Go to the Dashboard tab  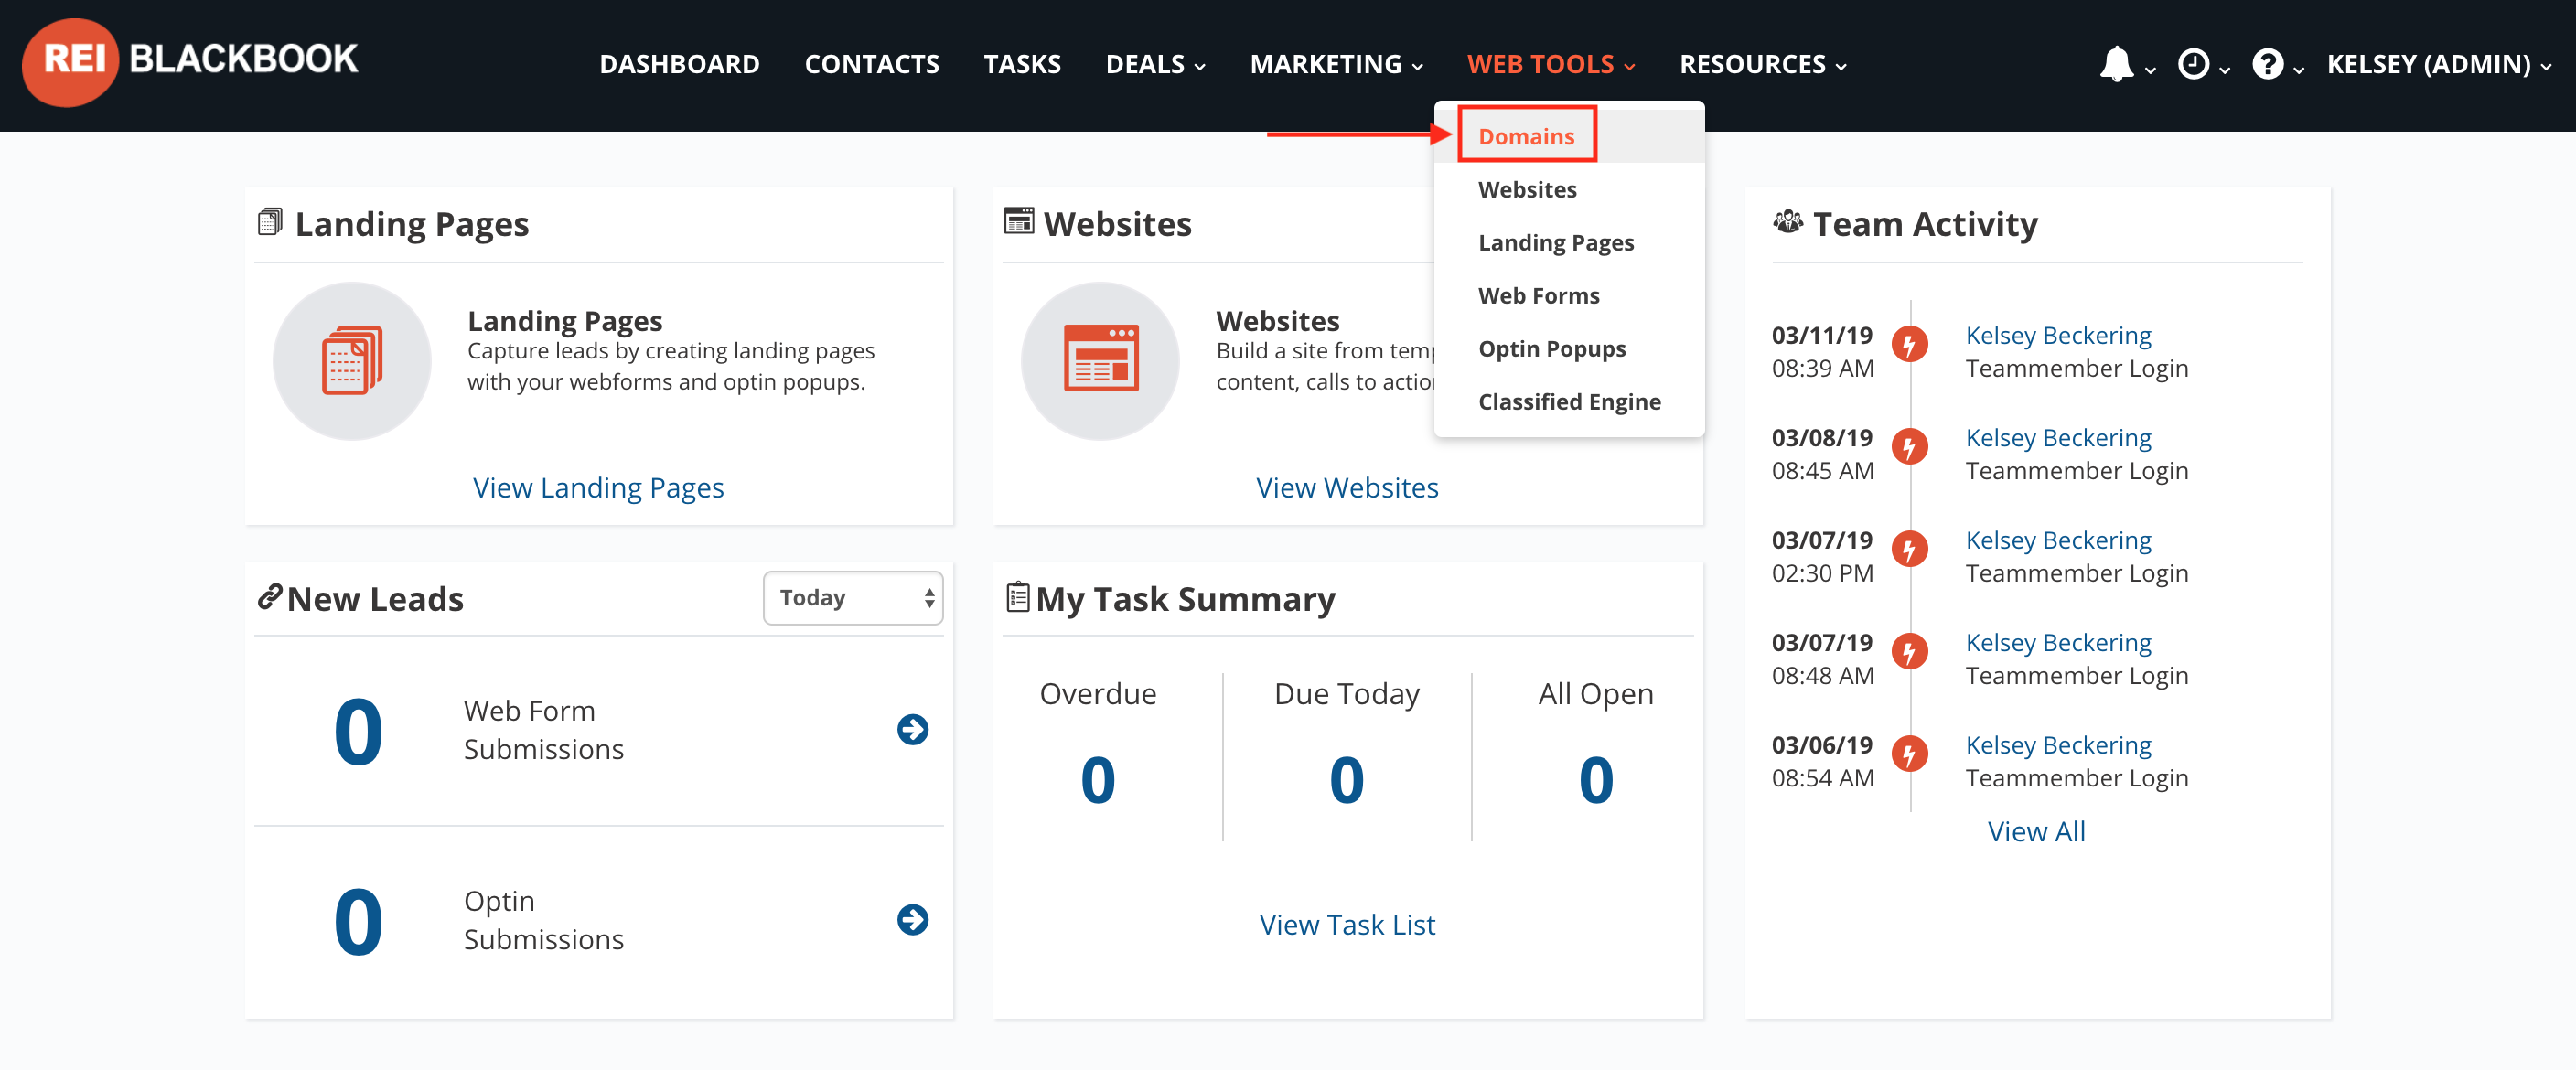(x=679, y=64)
